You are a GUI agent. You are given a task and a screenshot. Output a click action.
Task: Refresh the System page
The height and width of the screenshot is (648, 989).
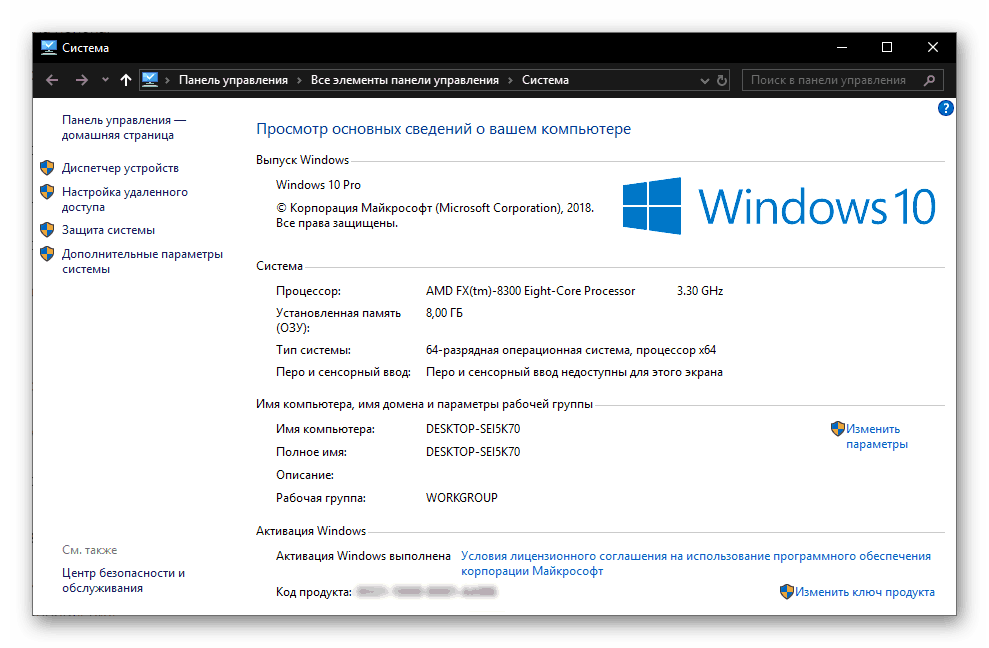[x=722, y=80]
